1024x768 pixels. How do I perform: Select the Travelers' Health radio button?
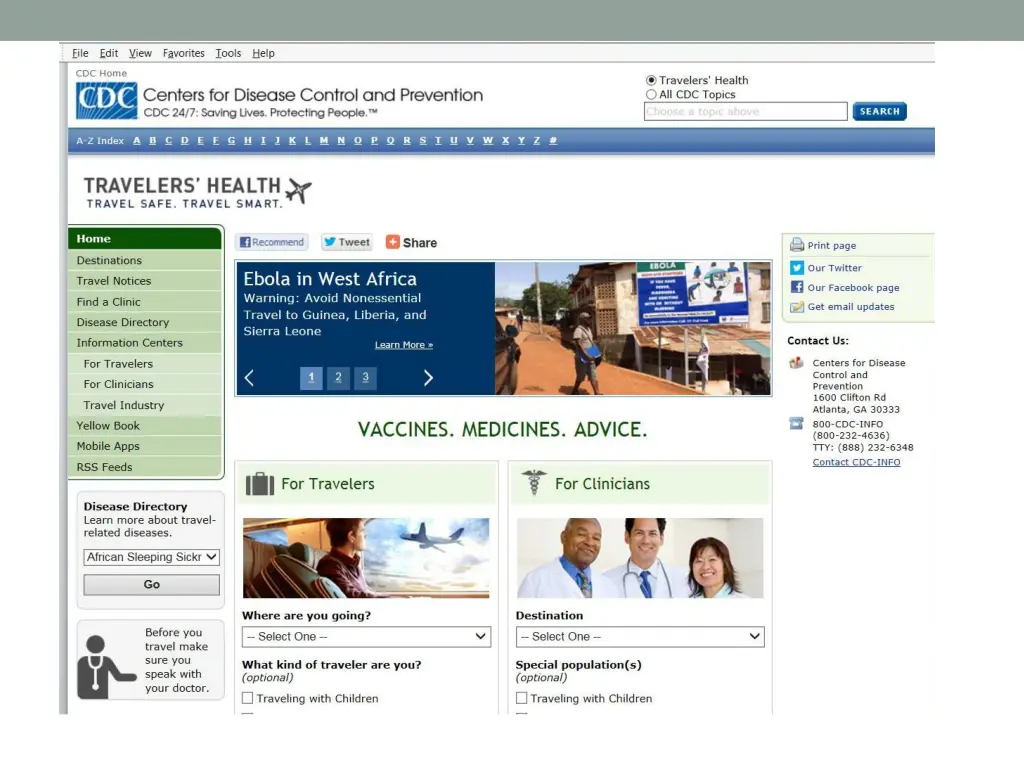click(x=651, y=80)
